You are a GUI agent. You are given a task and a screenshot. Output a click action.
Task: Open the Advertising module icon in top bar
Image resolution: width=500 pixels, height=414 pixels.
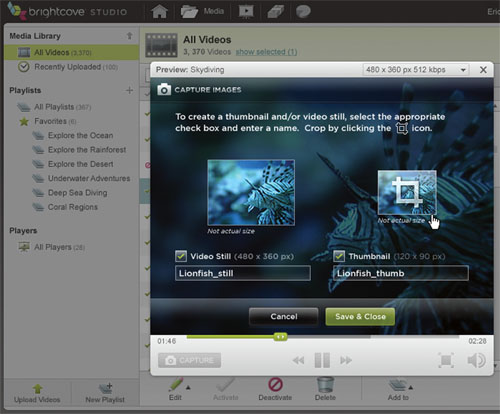tap(275, 12)
